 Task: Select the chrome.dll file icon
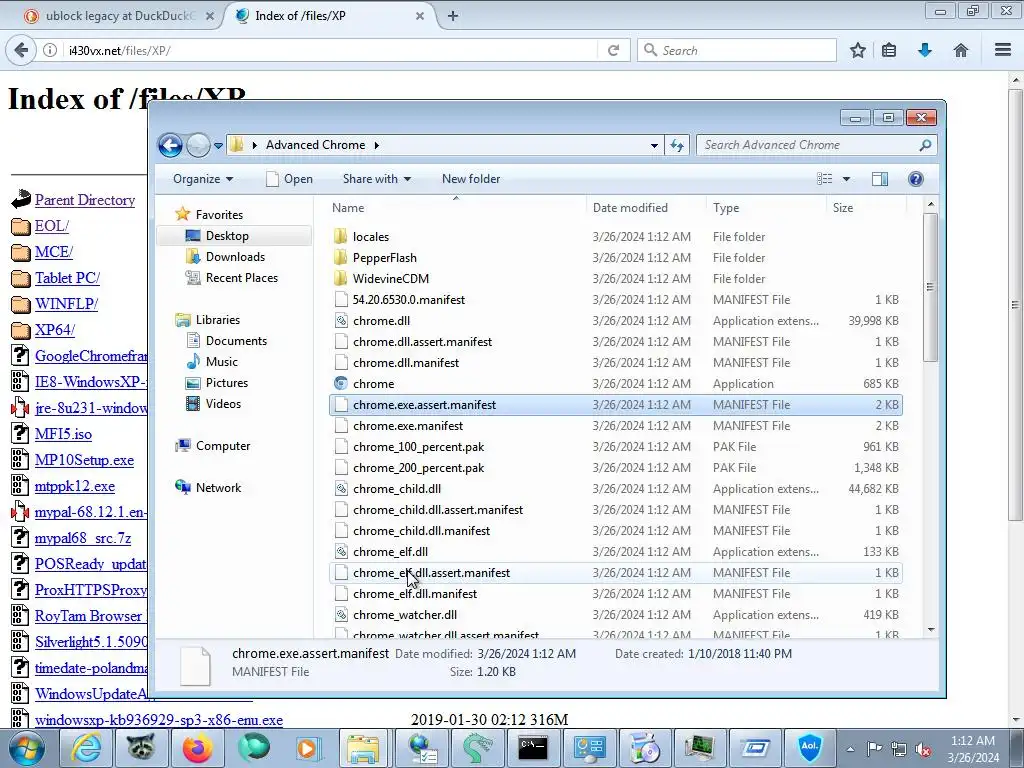[340, 321]
